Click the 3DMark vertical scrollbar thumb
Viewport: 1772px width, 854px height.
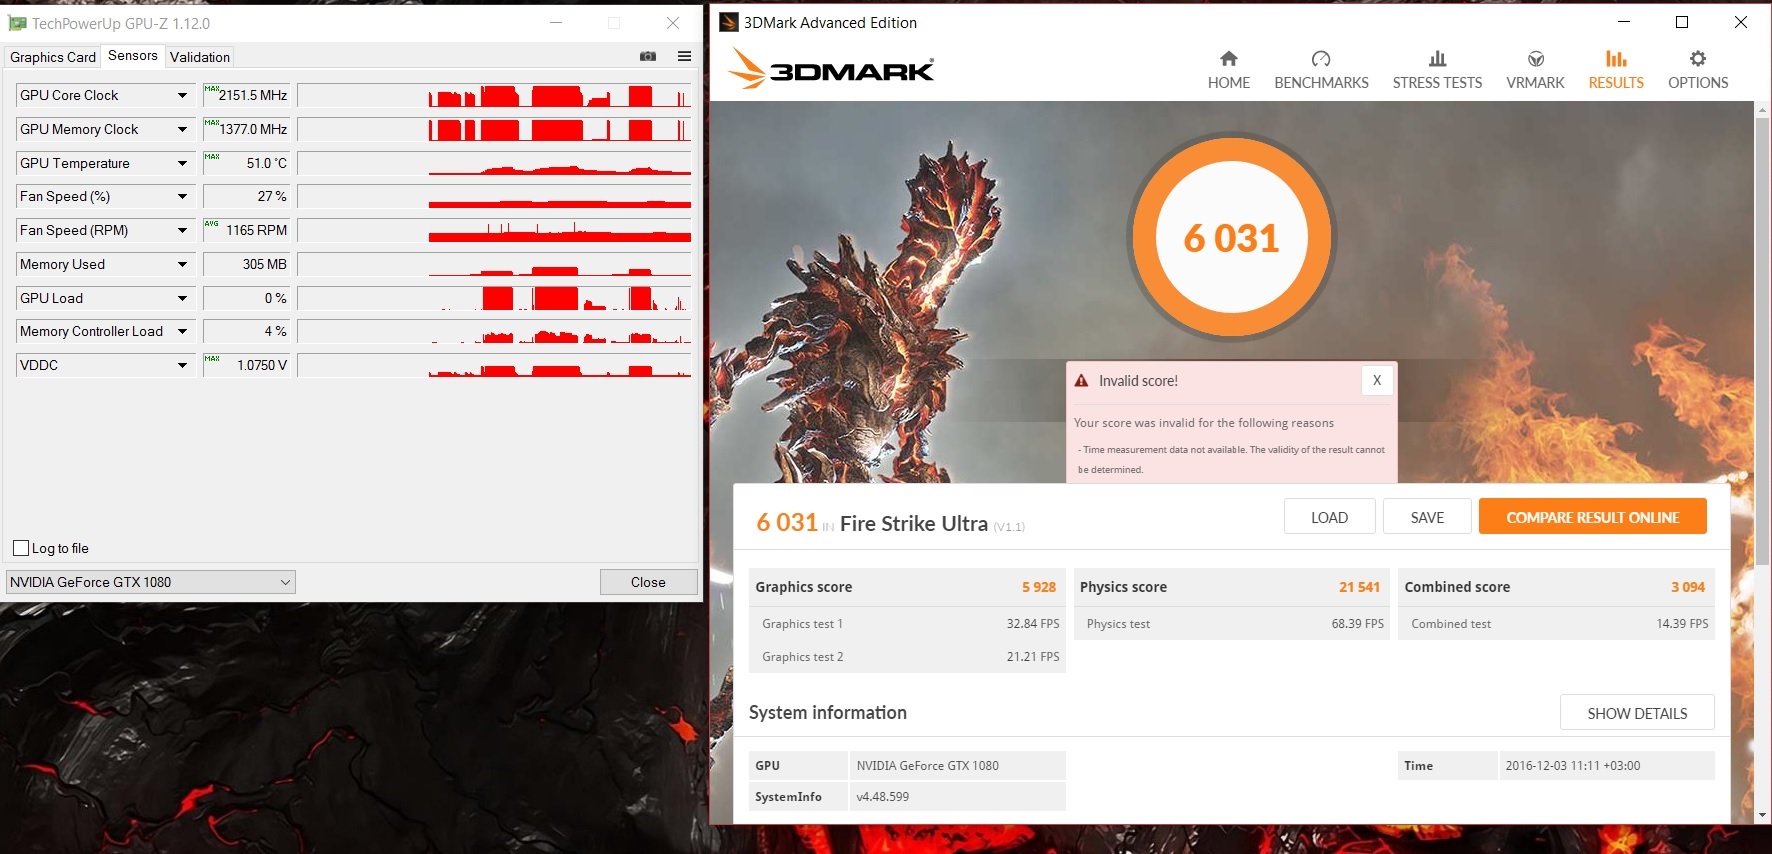[x=1762, y=340]
